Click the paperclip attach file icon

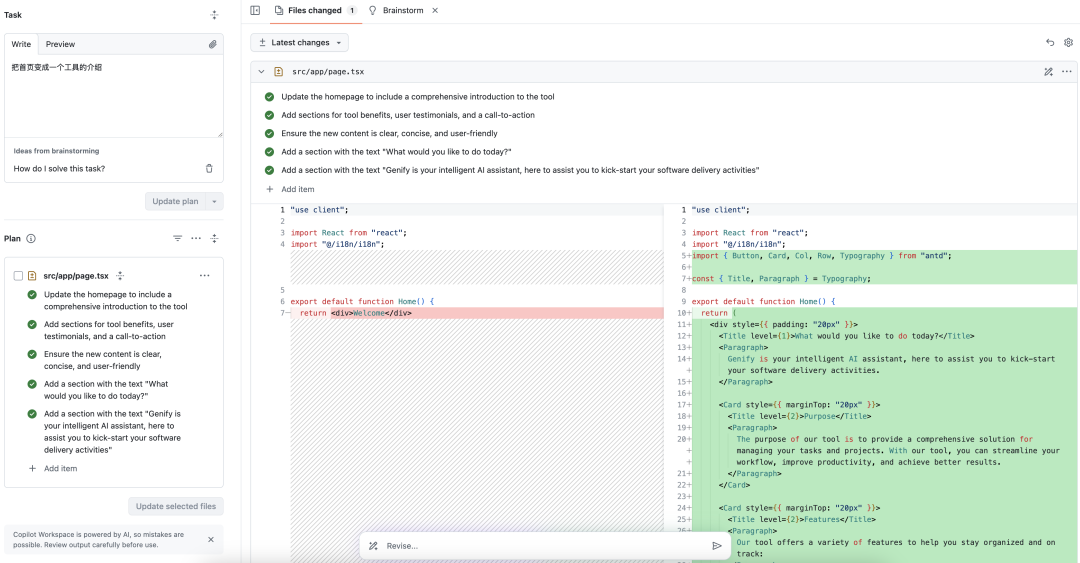[213, 44]
